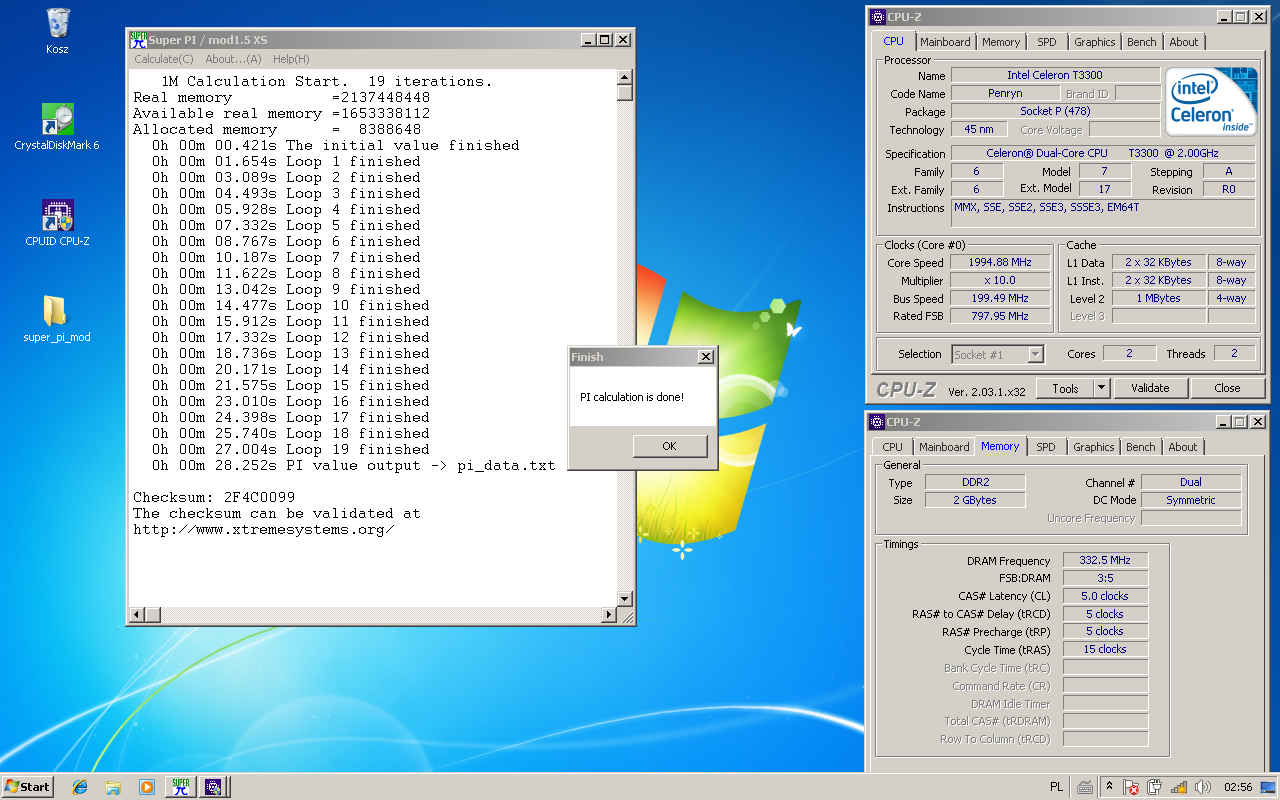Select CPU tab in top CPU-Z

coord(893,41)
